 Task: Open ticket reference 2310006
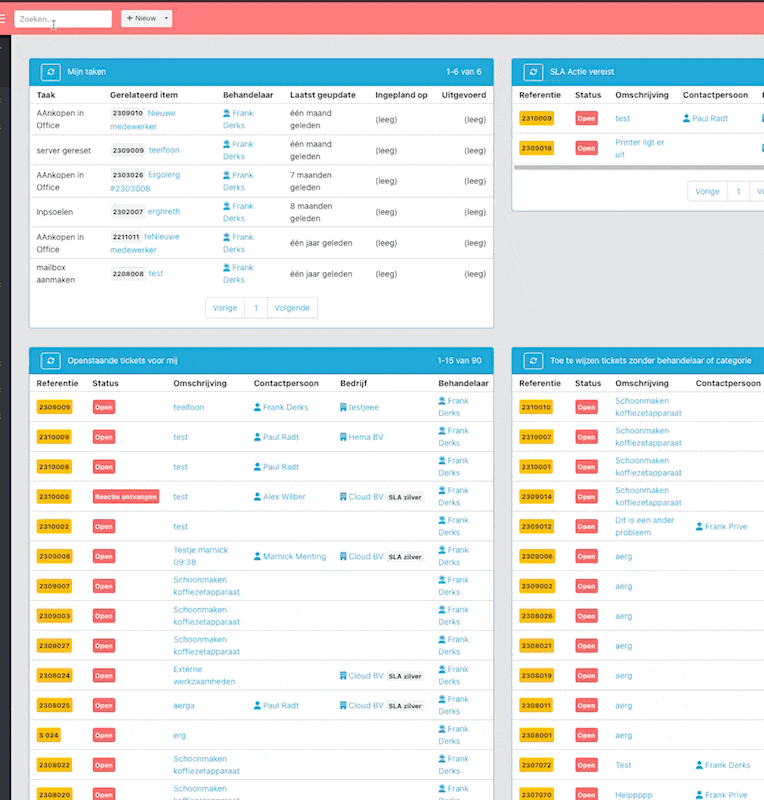(x=54, y=496)
